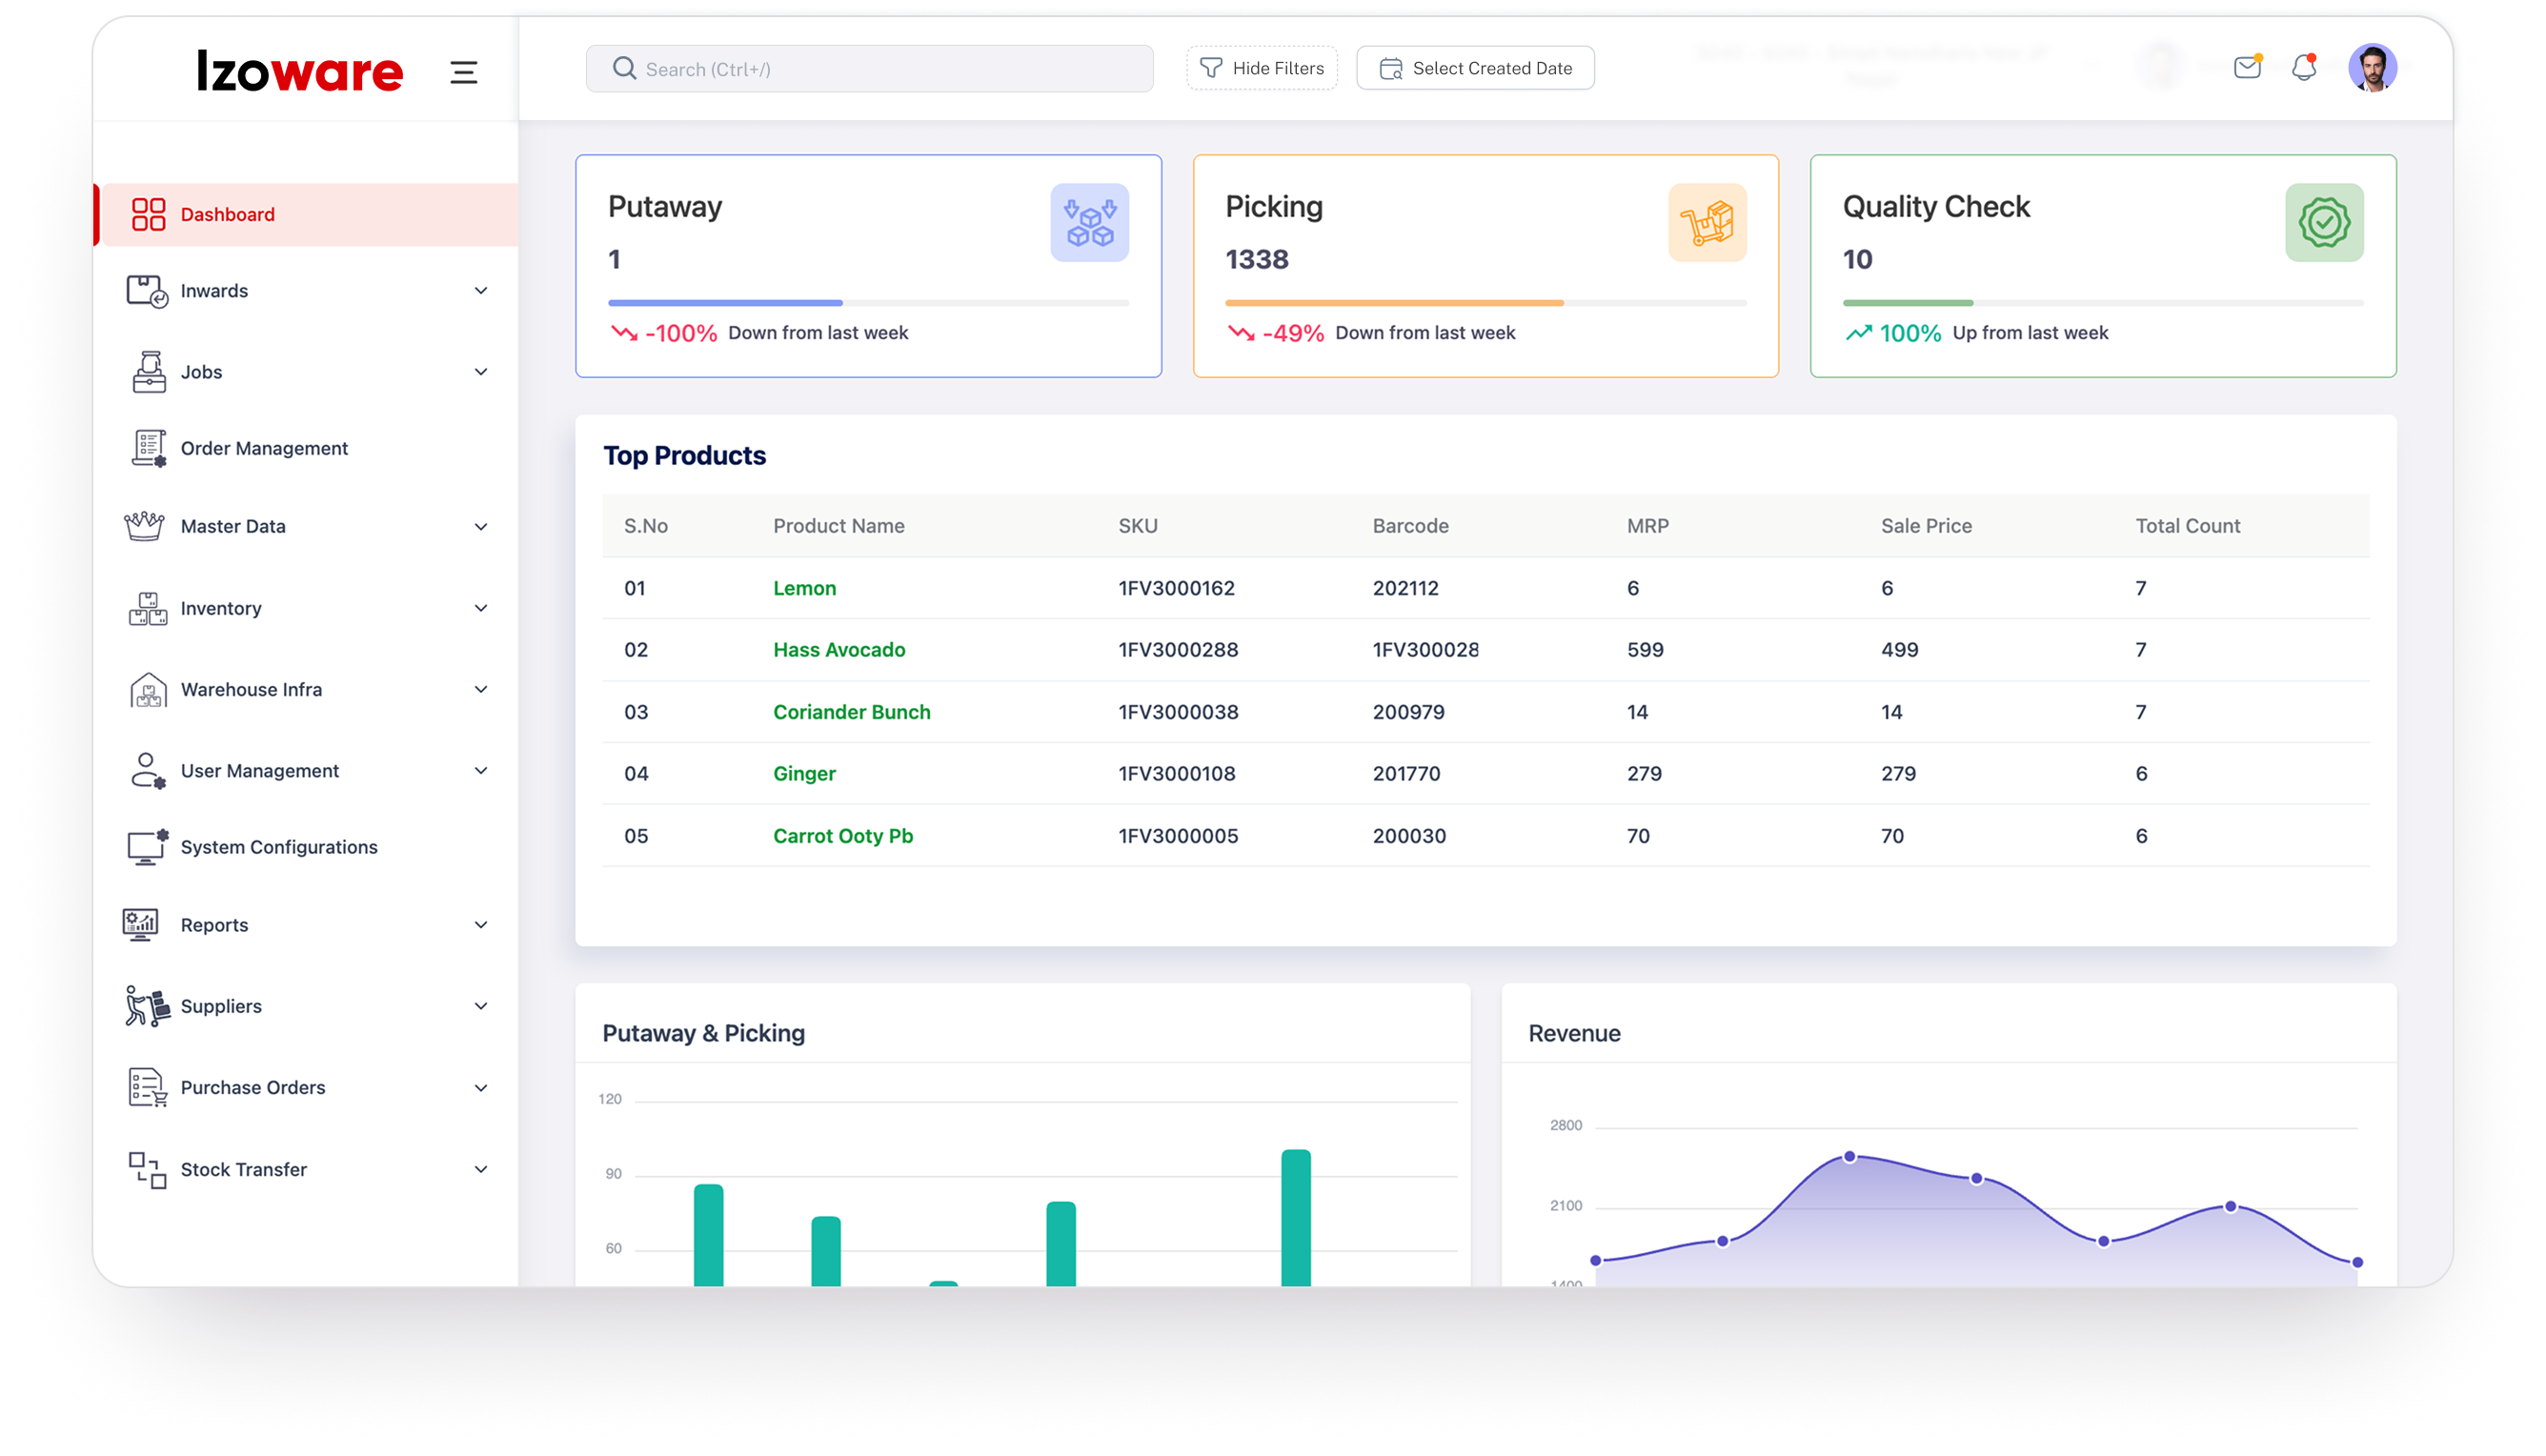Click the Izoware logo
Image resolution: width=2546 pixels, height=1456 pixels.
click(x=300, y=71)
